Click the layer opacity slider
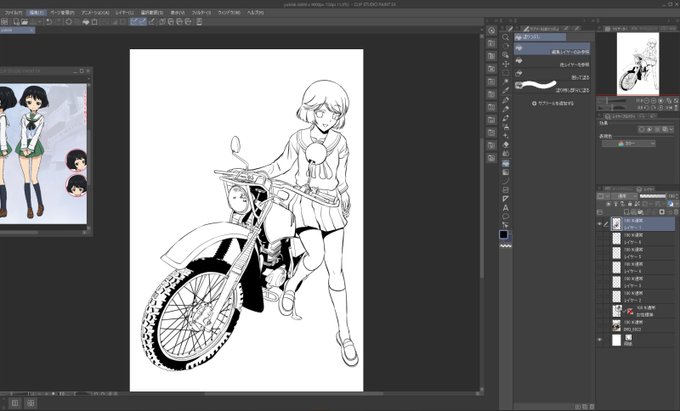 coord(653,196)
